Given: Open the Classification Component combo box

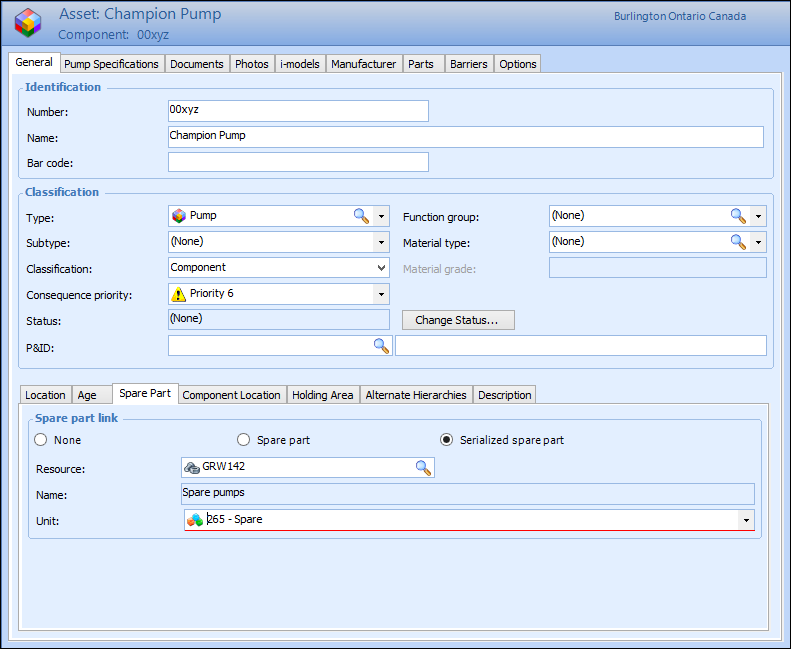Looking at the screenshot, I should click(381, 268).
